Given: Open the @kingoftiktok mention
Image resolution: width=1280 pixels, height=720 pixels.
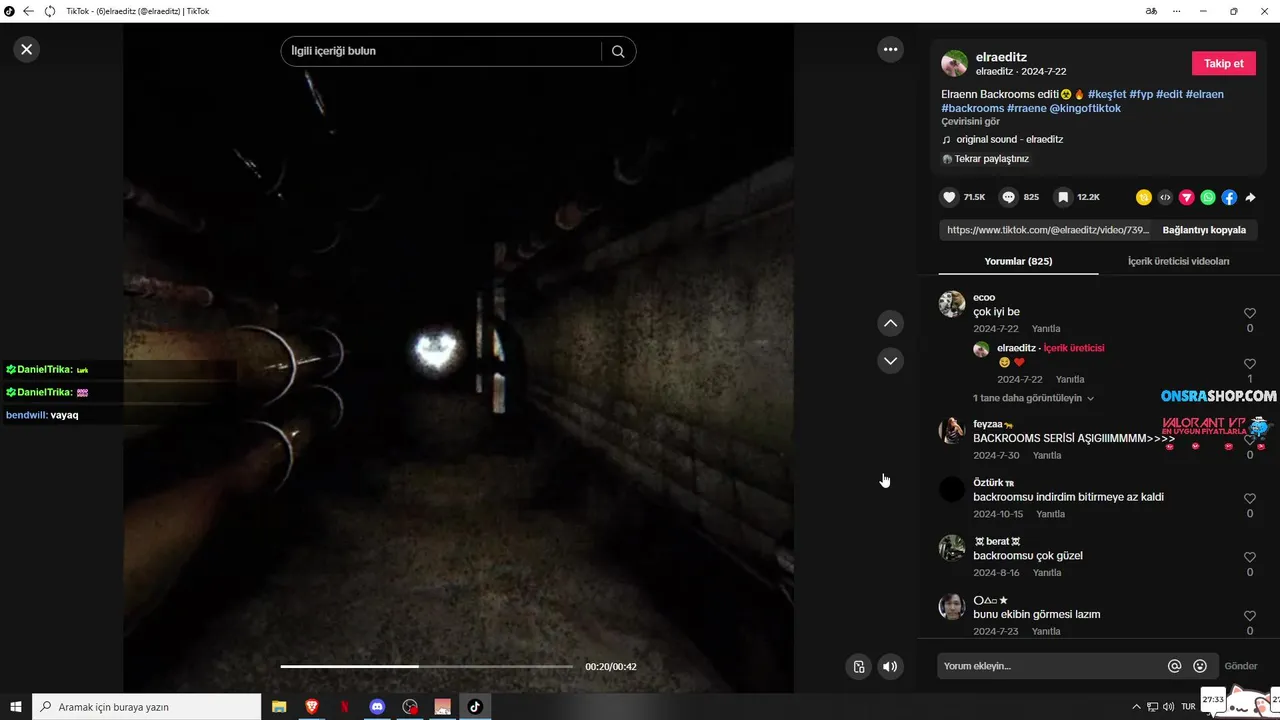Looking at the screenshot, I should tap(1085, 108).
